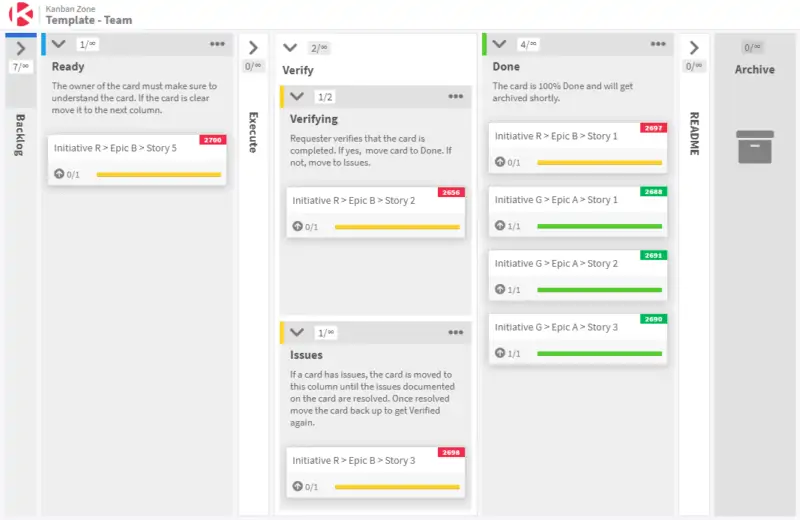Click the Kanban Zone logo icon

coord(20,14)
